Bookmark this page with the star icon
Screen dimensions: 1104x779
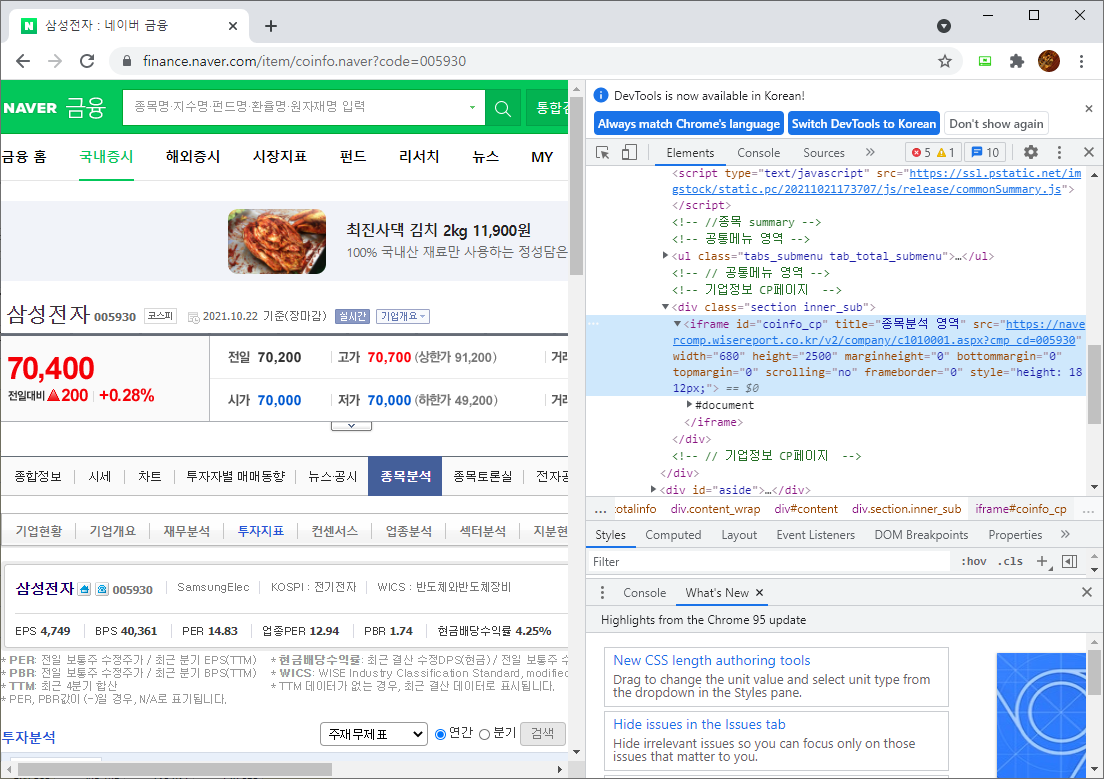(945, 61)
